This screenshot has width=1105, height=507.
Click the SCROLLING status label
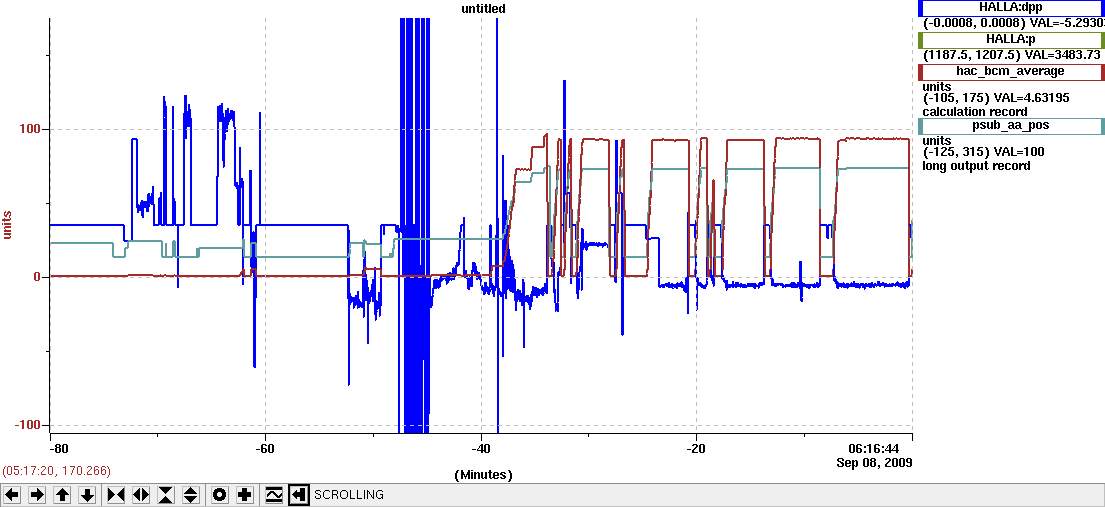349,495
